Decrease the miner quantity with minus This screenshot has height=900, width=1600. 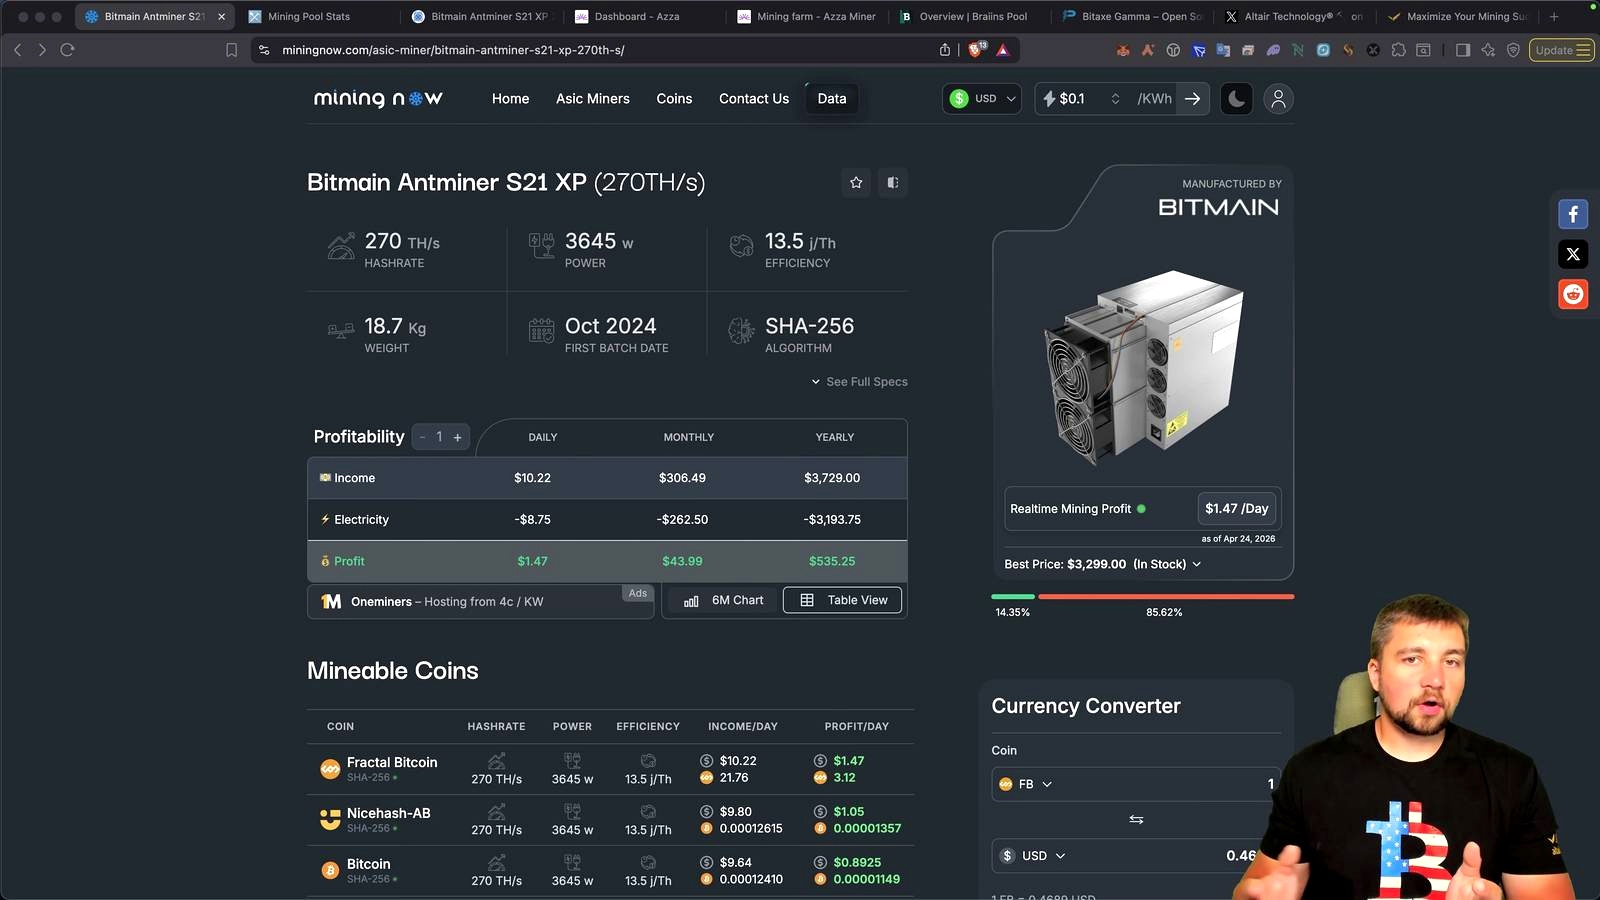coord(422,437)
